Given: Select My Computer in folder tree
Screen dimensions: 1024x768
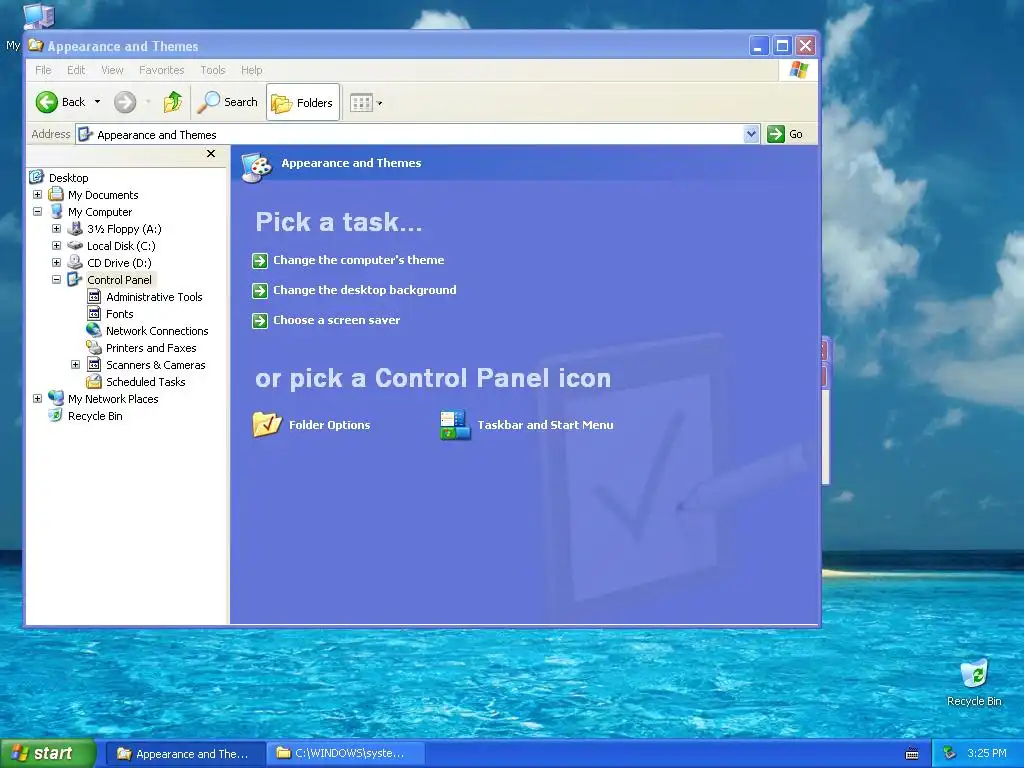Looking at the screenshot, I should point(99,212).
